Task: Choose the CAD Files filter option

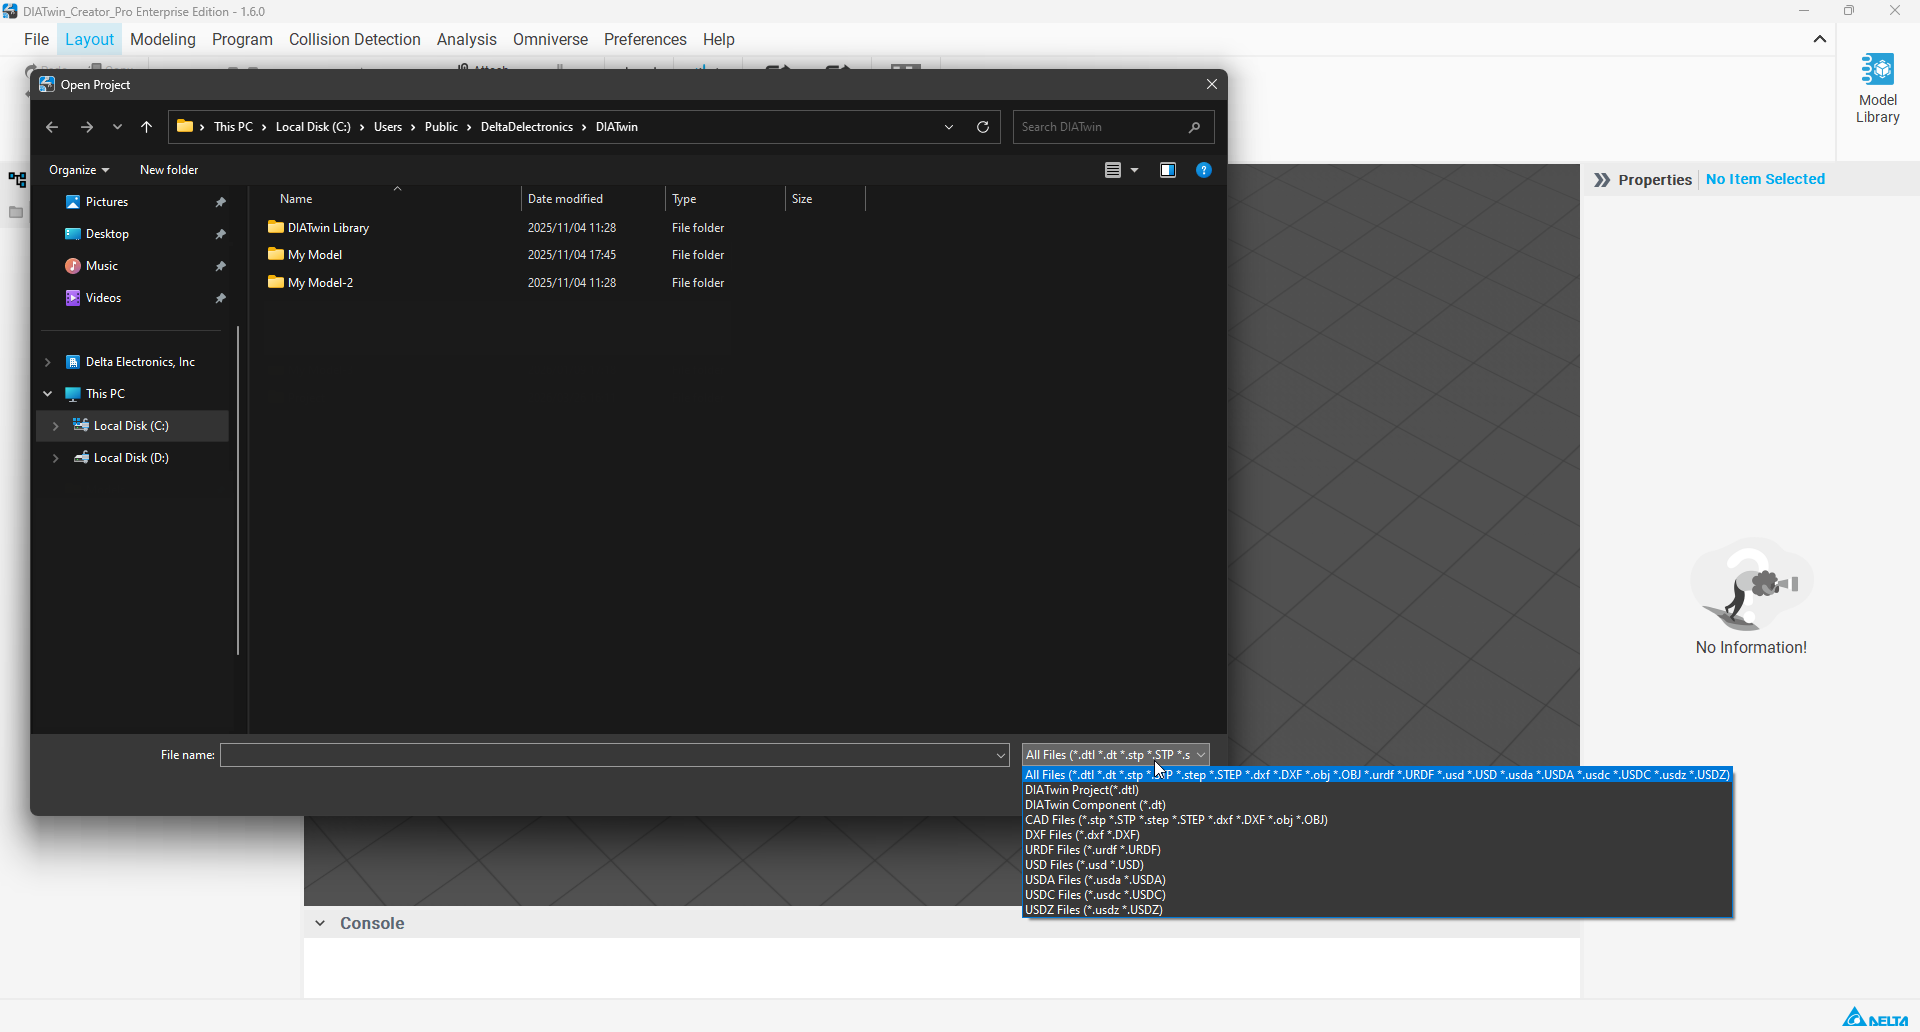Action: point(1377,820)
